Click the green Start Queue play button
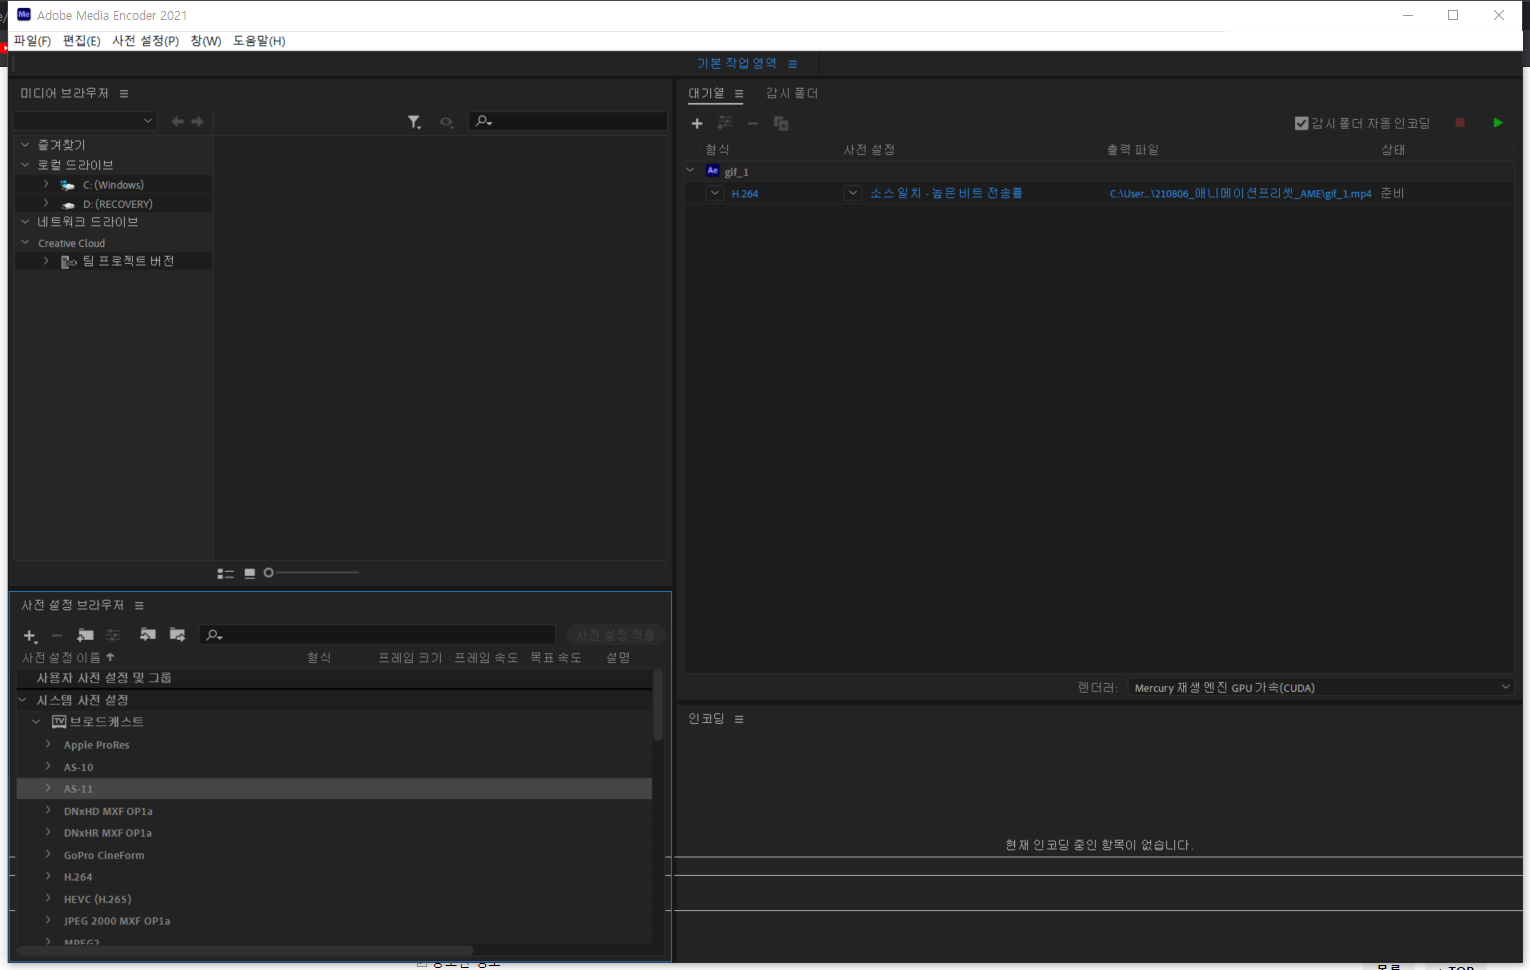This screenshot has width=1530, height=970. click(x=1498, y=123)
